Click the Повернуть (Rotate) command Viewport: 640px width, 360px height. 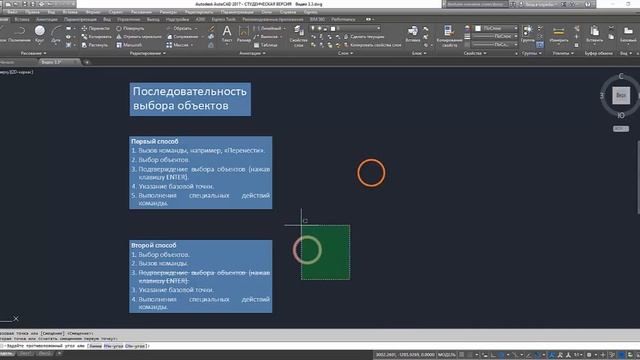130,29
